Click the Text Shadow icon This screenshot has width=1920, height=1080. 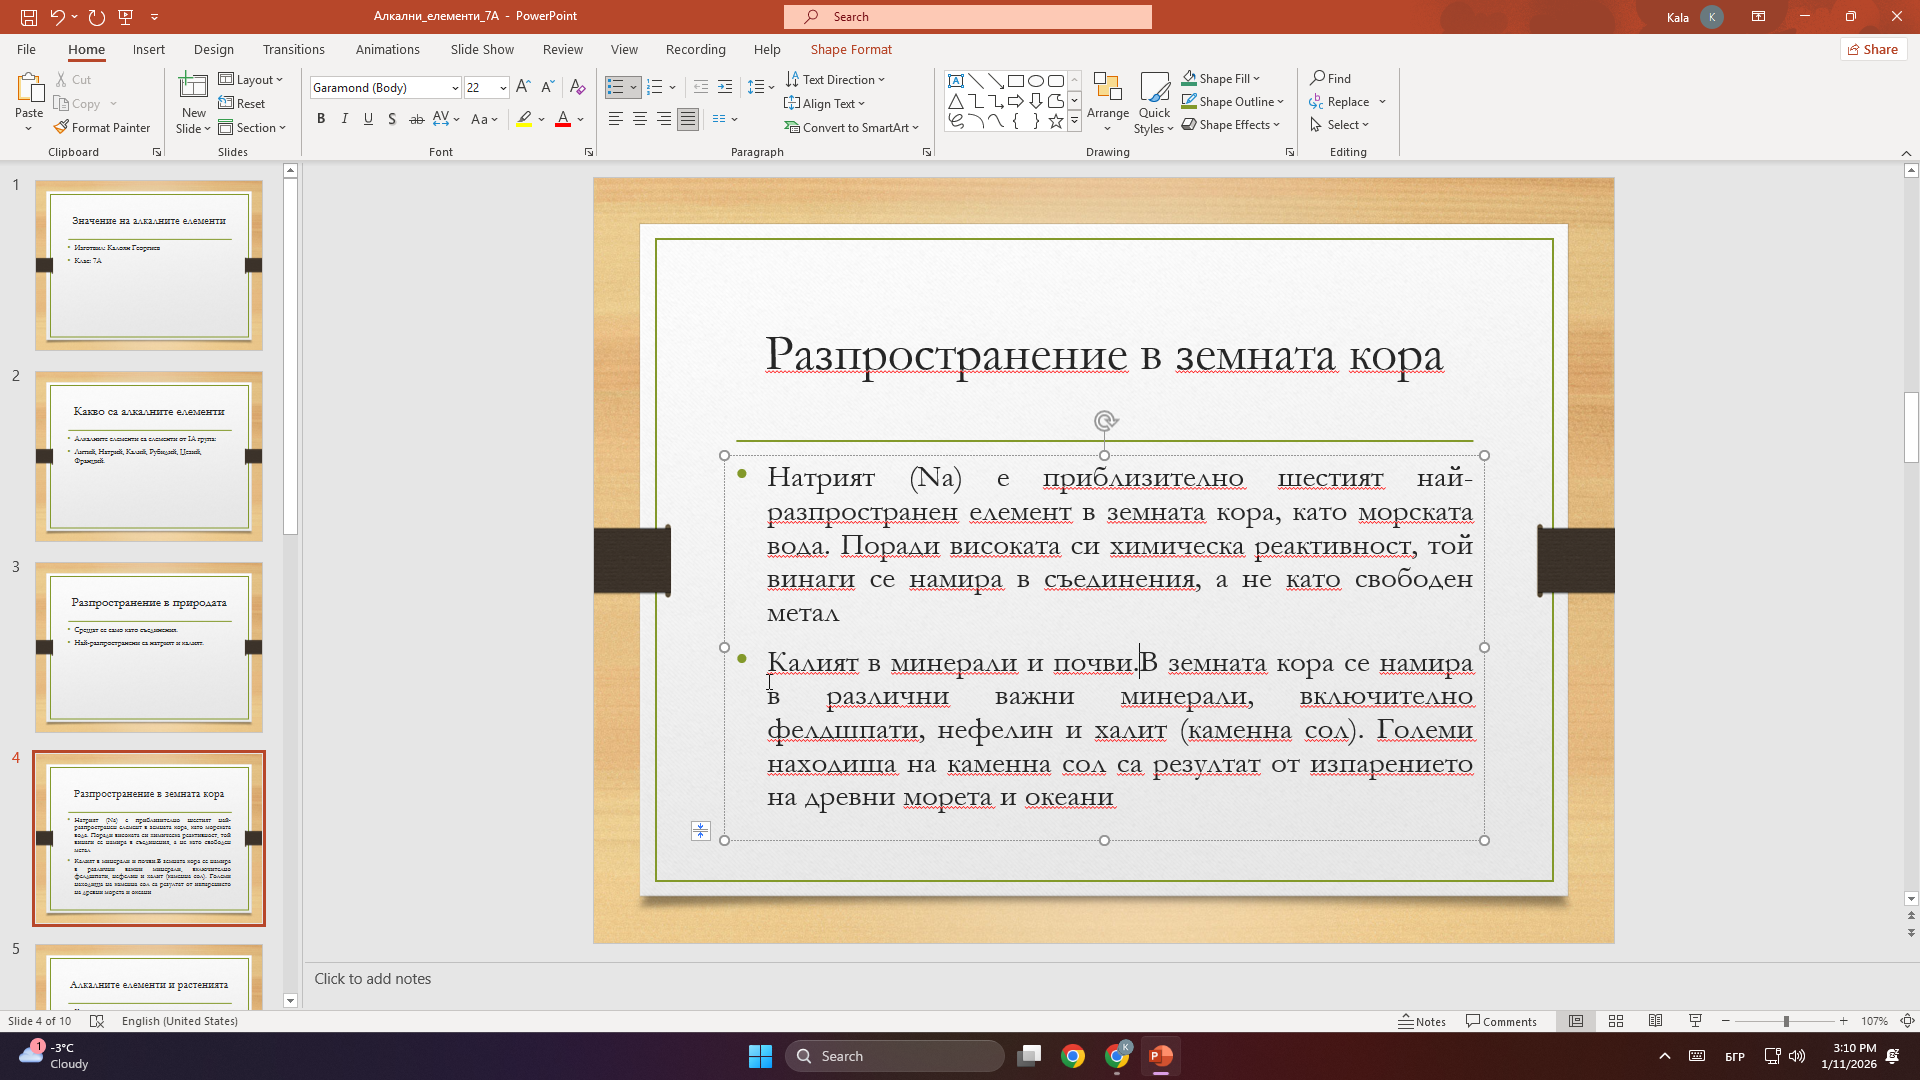tap(392, 119)
